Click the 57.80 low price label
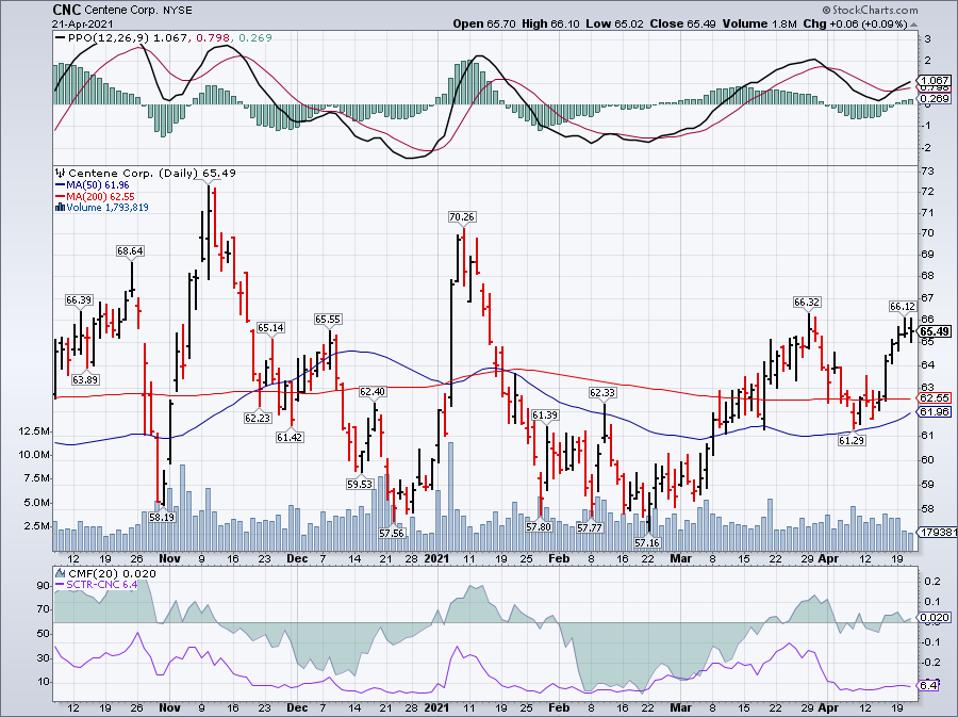958x717 pixels. click(x=538, y=526)
